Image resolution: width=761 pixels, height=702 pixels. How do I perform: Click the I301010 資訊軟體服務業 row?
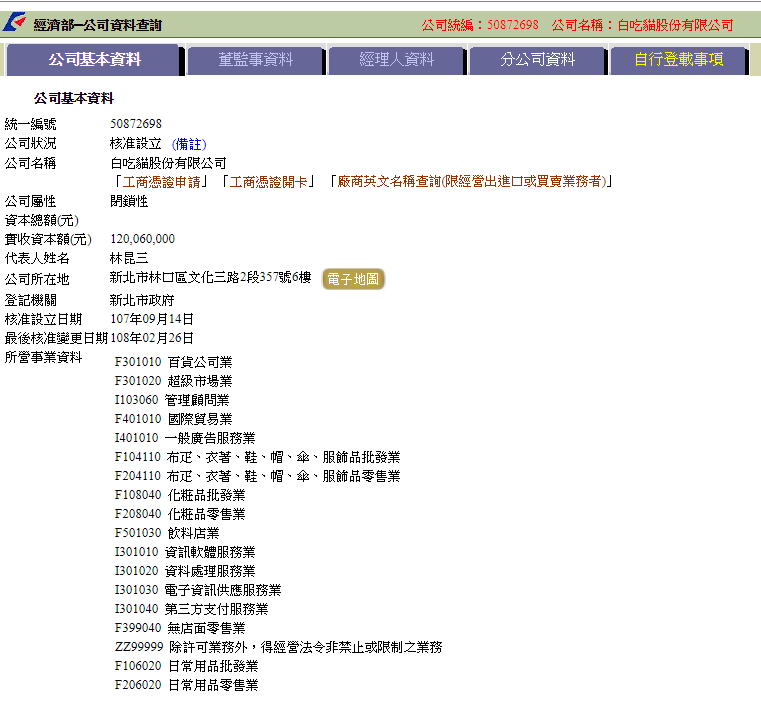(x=185, y=552)
